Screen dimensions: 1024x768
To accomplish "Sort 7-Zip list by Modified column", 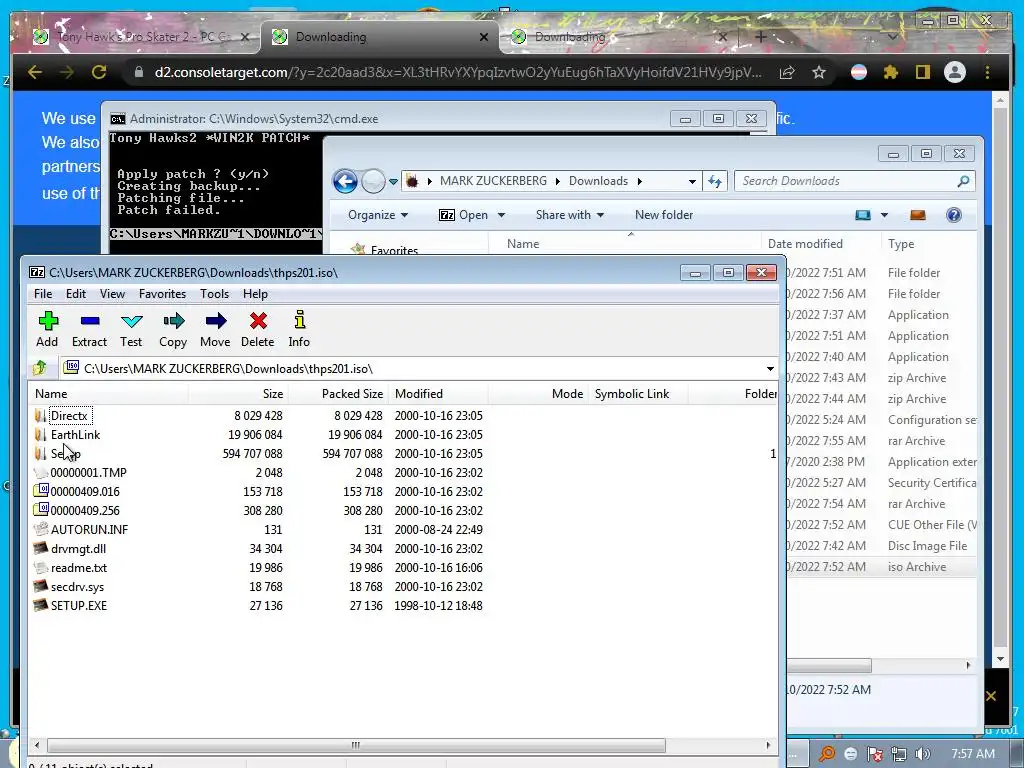I will tap(438, 394).
